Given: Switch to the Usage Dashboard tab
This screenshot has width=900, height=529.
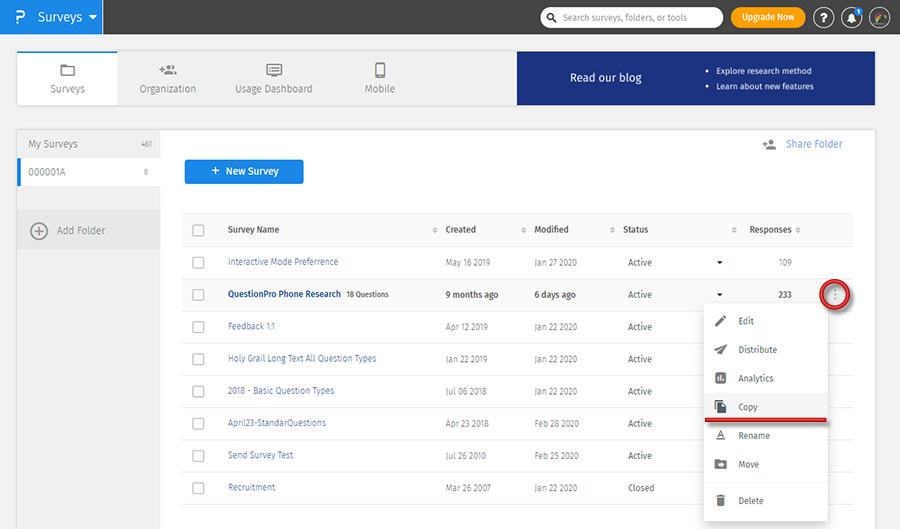Looking at the screenshot, I should 273,78.
